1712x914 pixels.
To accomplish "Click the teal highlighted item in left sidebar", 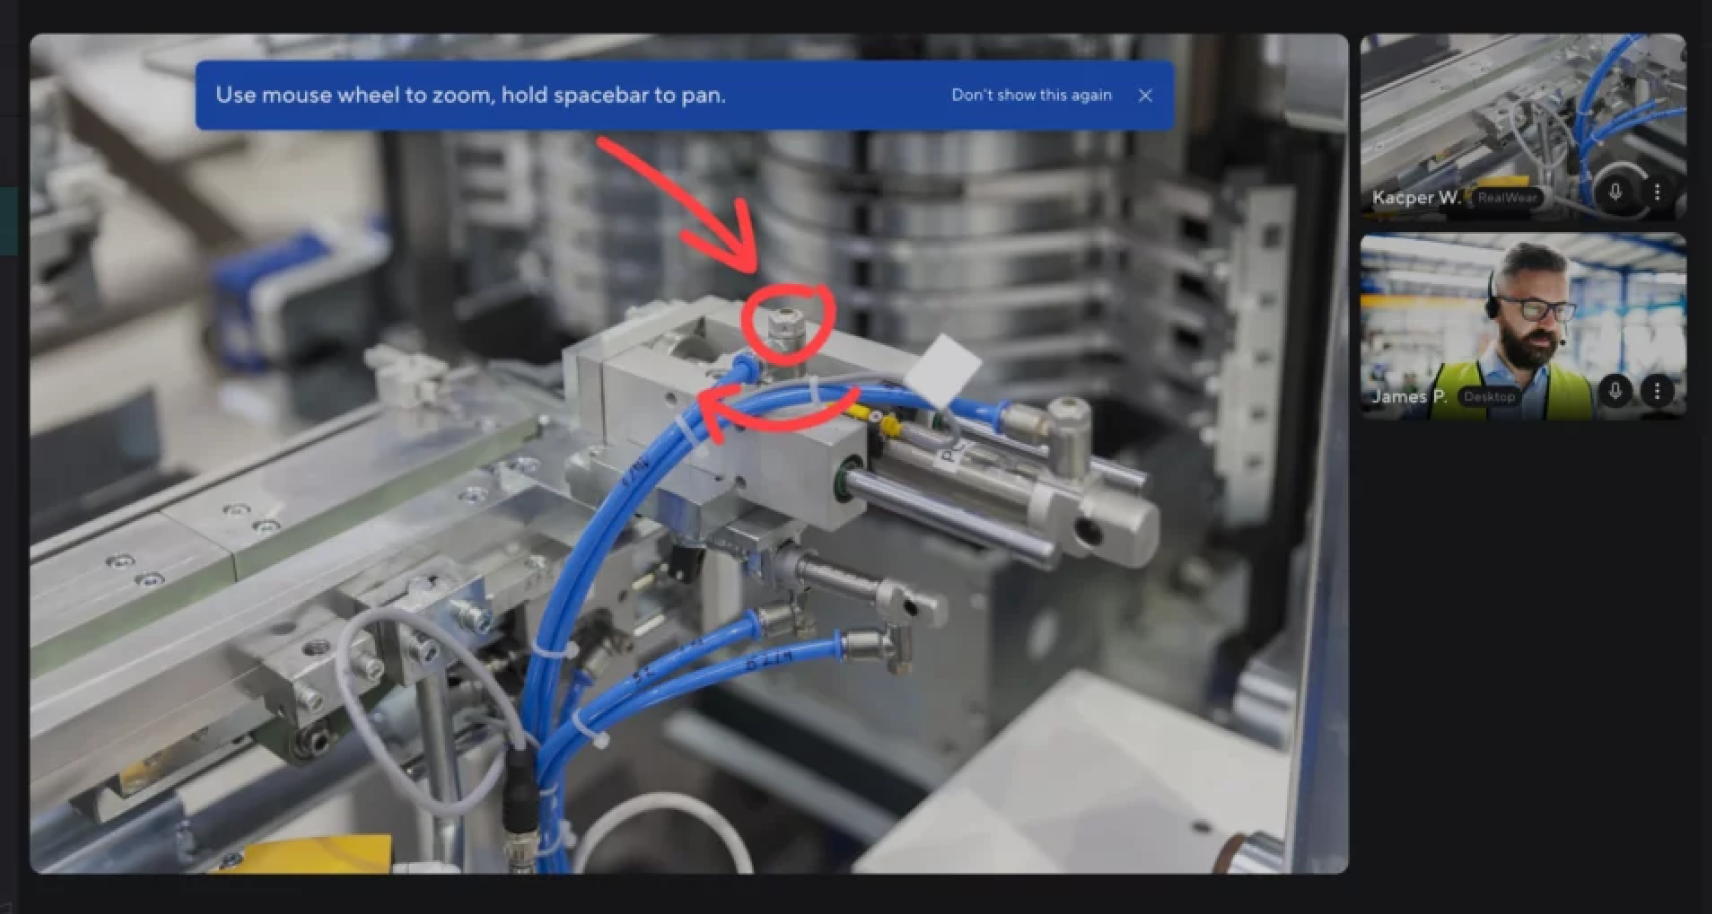I will (x=8, y=220).
